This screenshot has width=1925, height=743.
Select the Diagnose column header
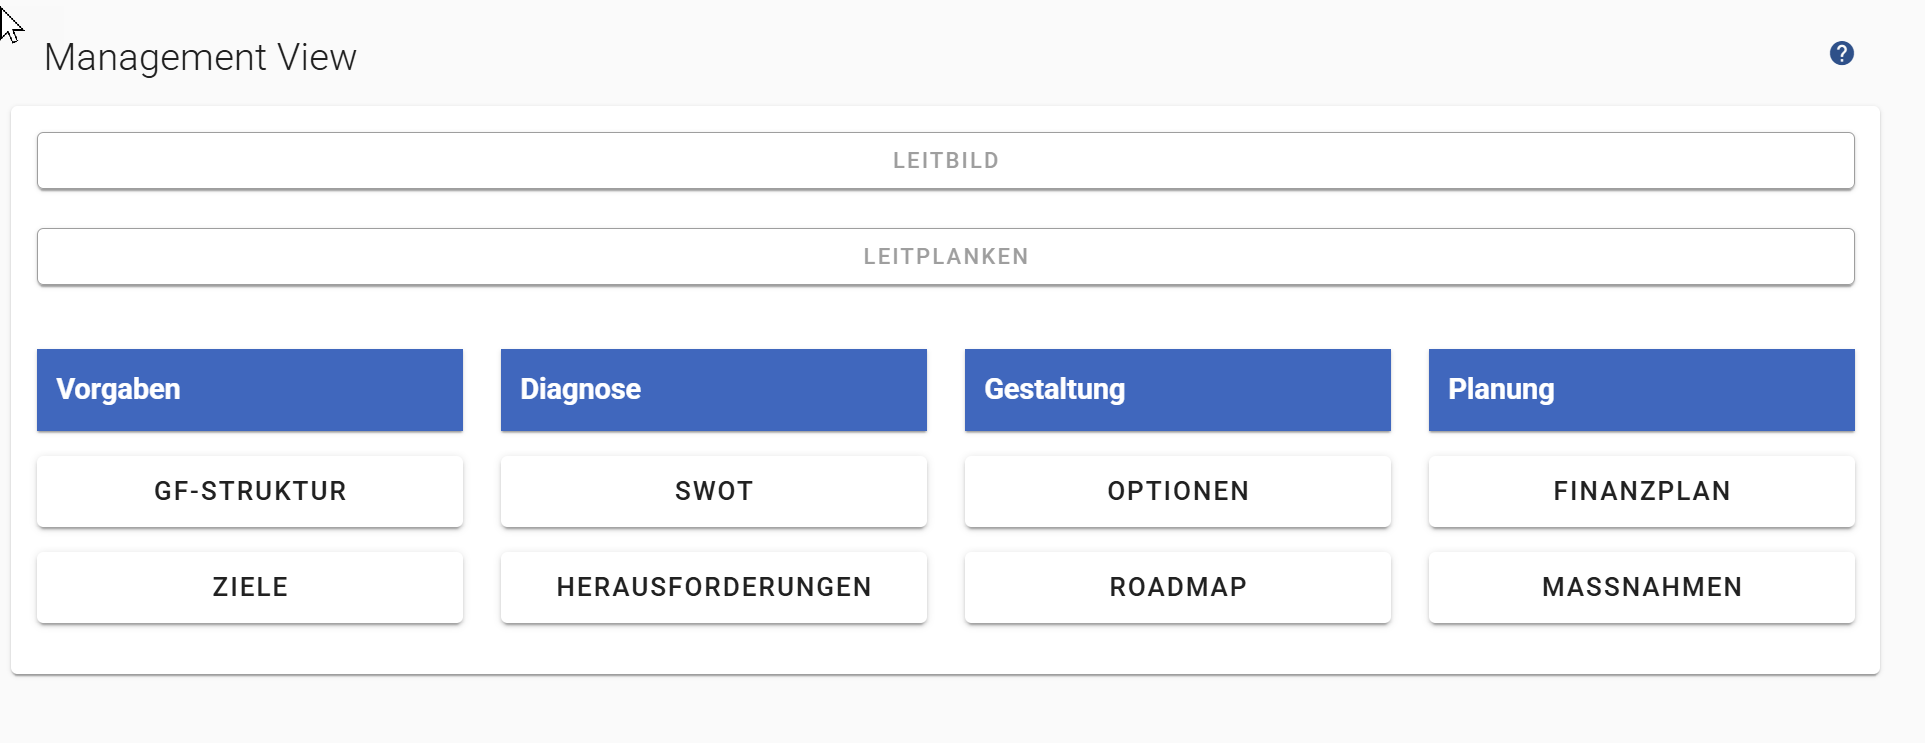coord(713,390)
